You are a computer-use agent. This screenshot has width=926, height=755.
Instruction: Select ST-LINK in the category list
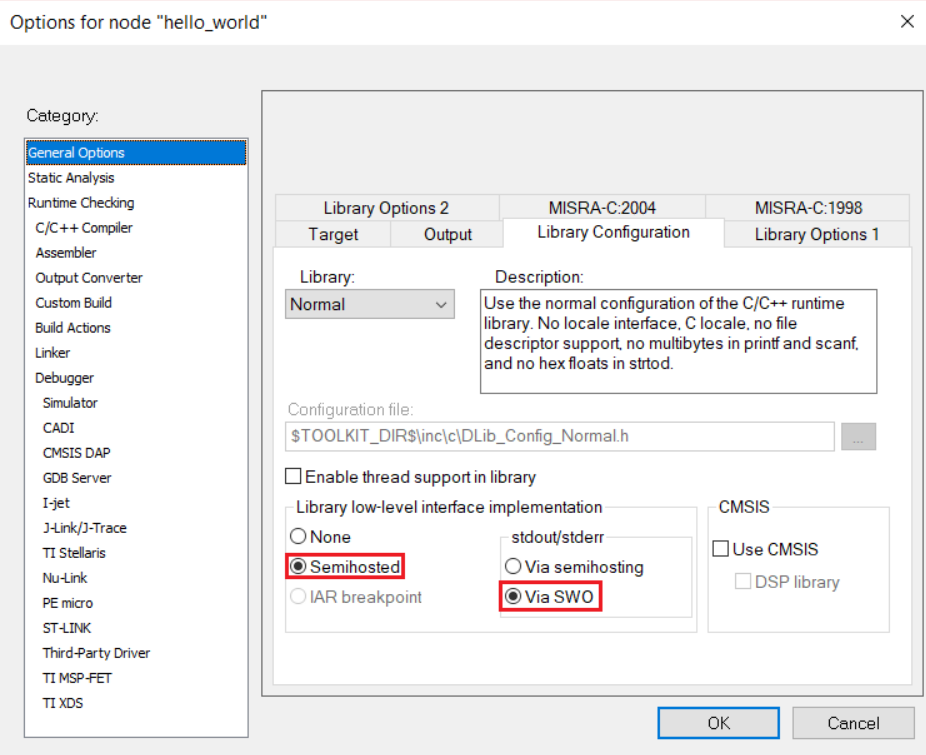(68, 628)
